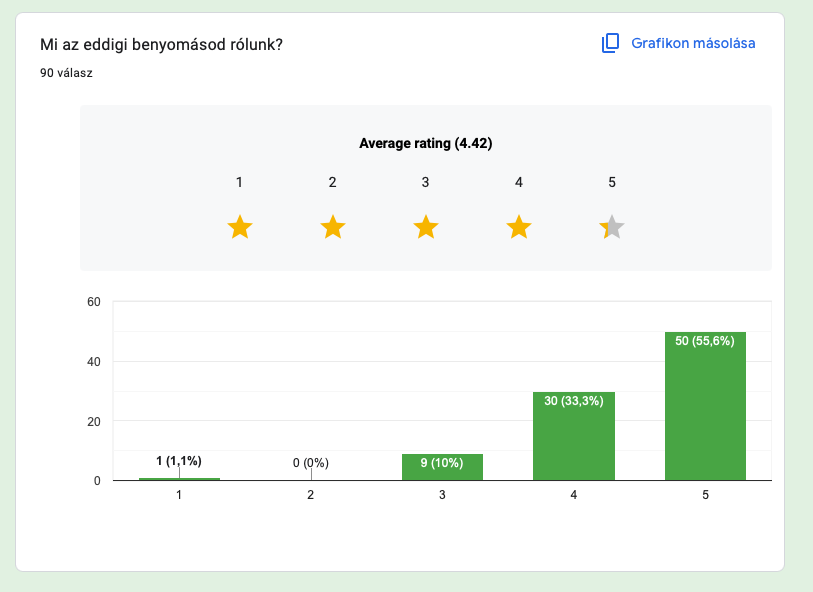
Task: Click the first gold star
Action: coord(239,228)
